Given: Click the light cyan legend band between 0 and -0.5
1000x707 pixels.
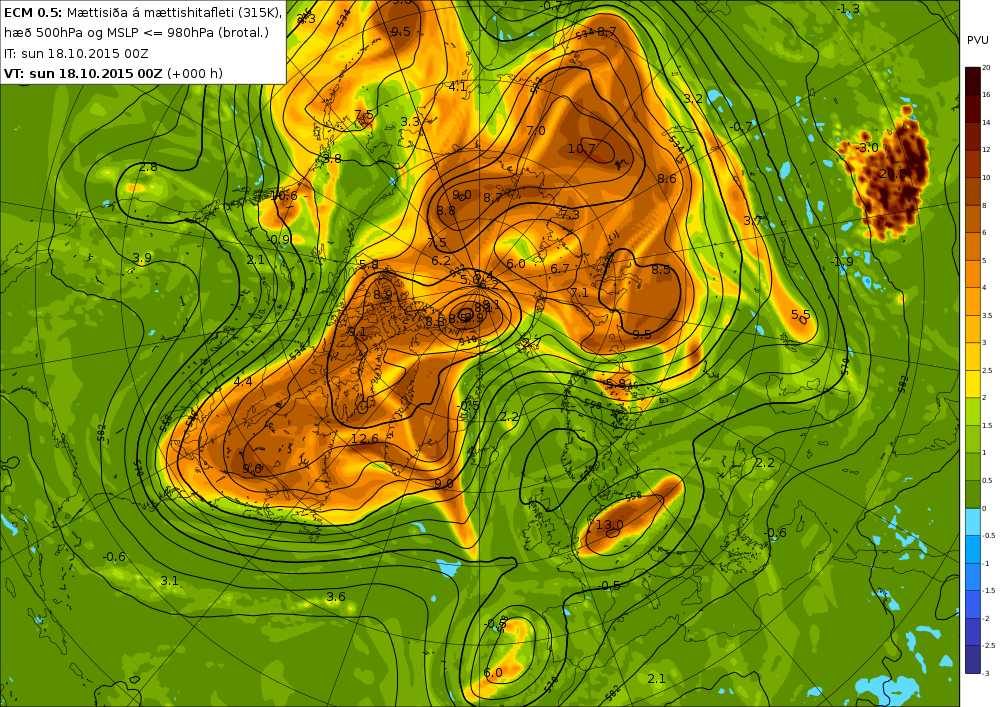Looking at the screenshot, I should 973,522.
